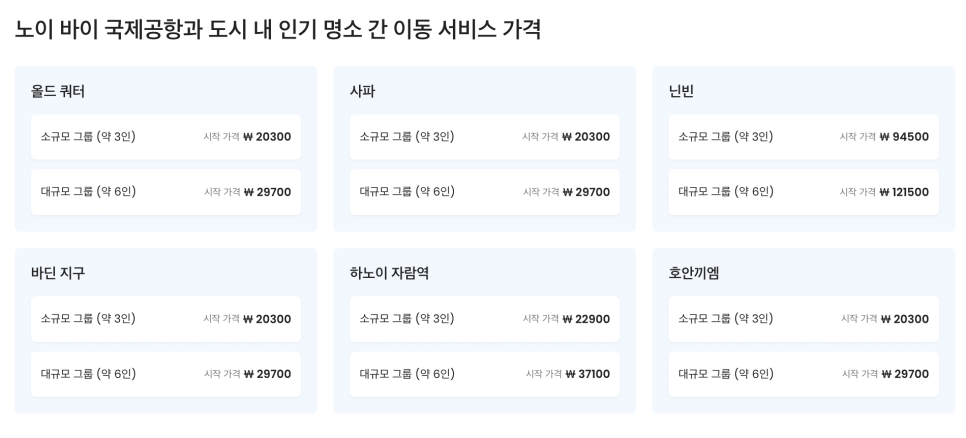Image resolution: width=966 pixels, height=438 pixels.
Task: Click the 사파 card heading
Action: (362, 91)
